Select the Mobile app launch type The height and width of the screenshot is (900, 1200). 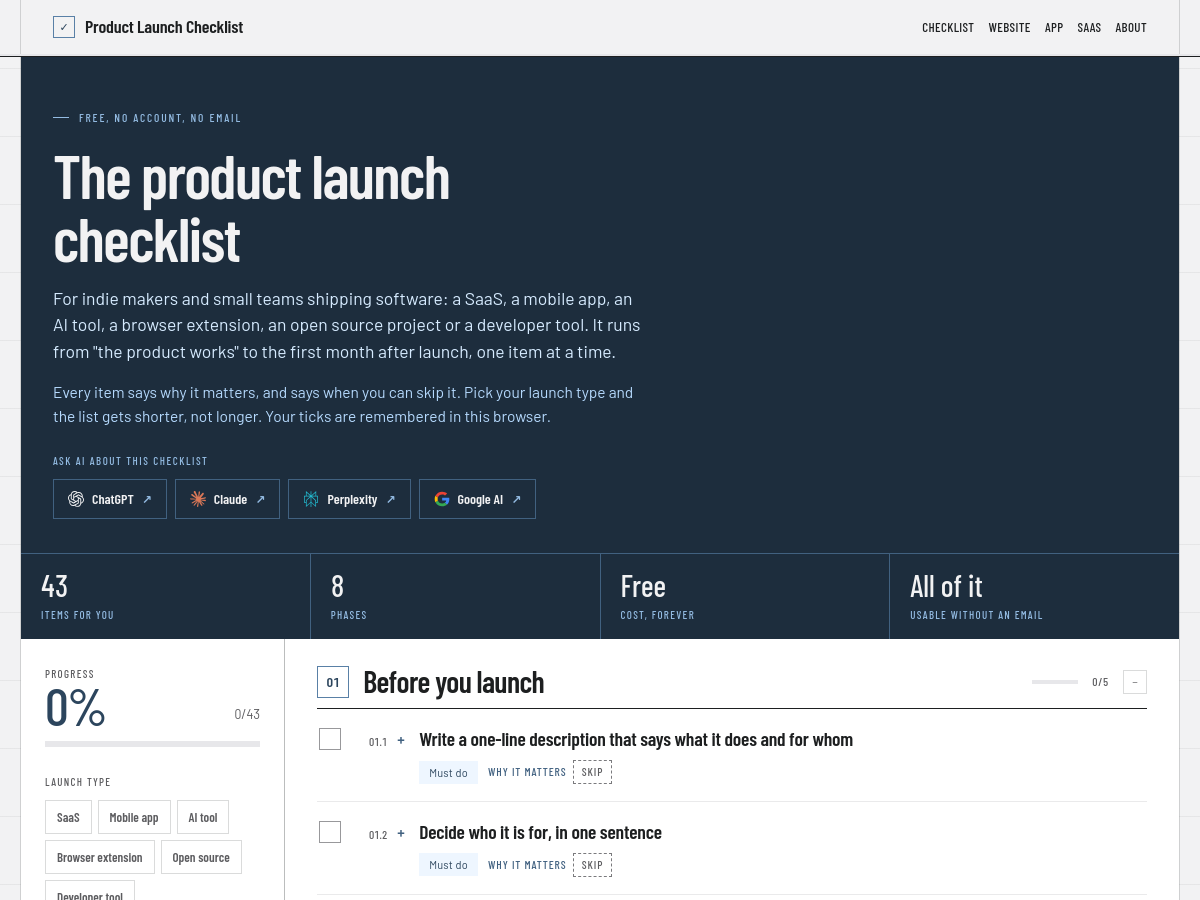pyautogui.click(x=134, y=817)
